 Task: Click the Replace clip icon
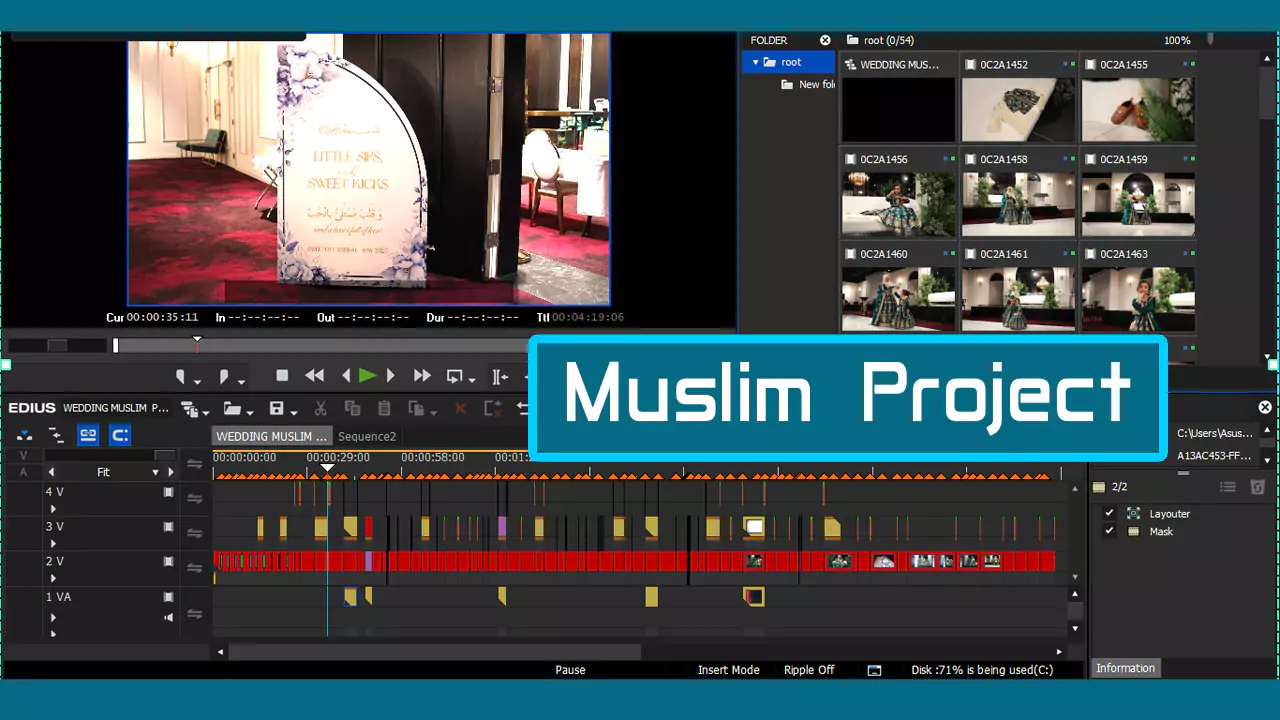(x=416, y=409)
